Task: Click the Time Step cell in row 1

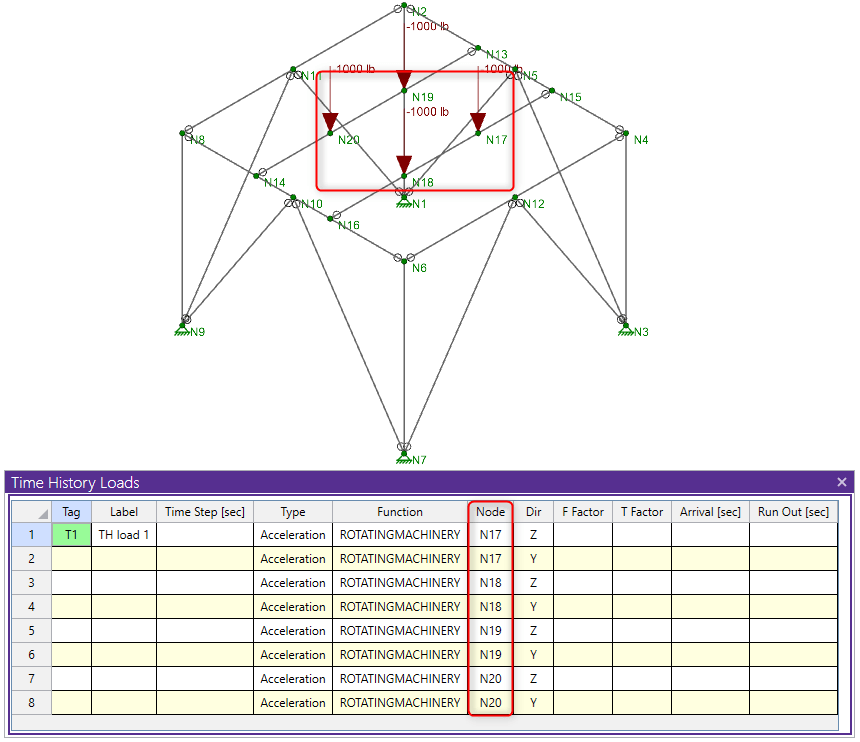Action: coord(204,535)
